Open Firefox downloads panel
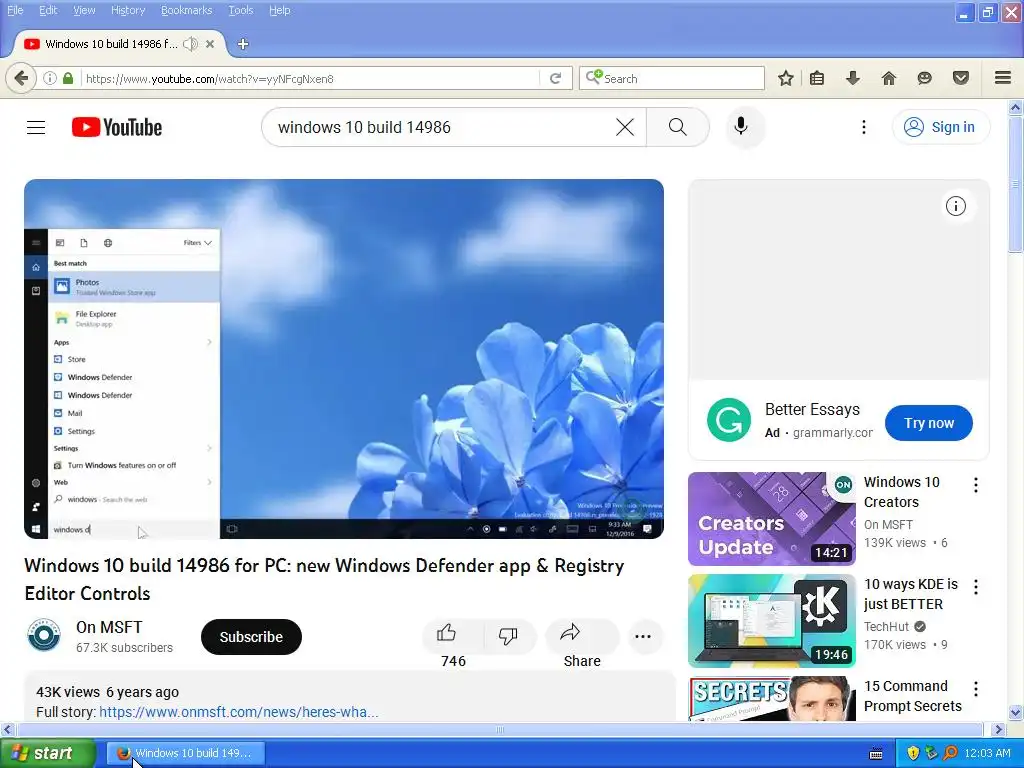 [x=853, y=78]
